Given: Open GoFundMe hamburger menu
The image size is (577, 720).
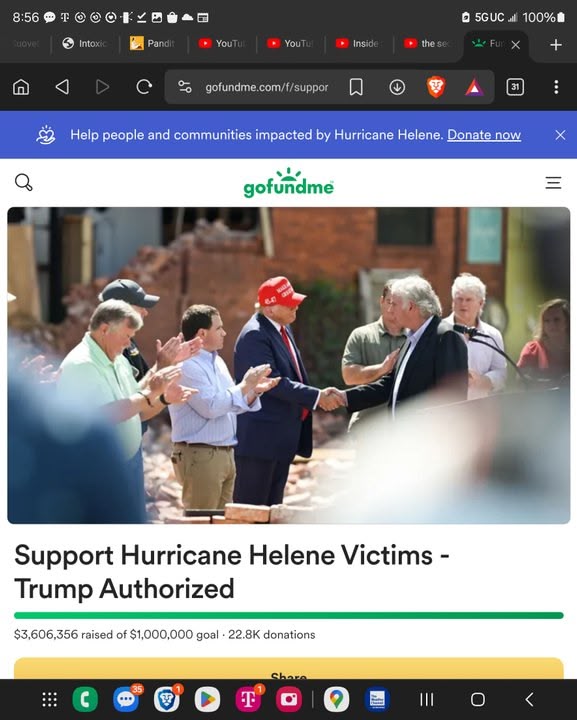Looking at the screenshot, I should coord(553,183).
